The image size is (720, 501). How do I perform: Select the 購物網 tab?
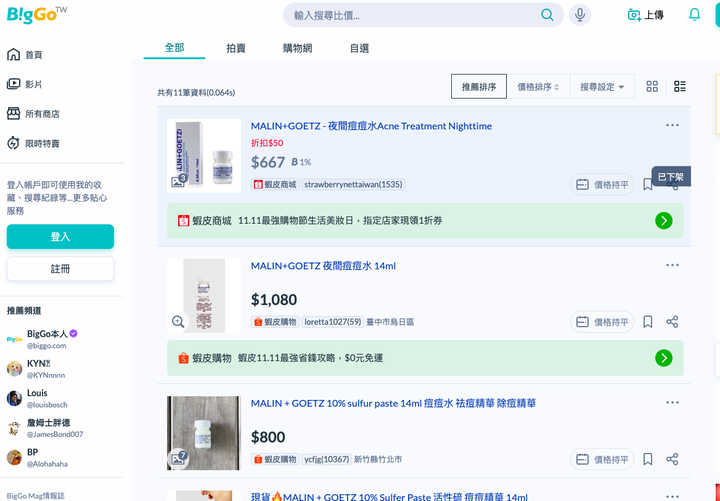click(298, 48)
